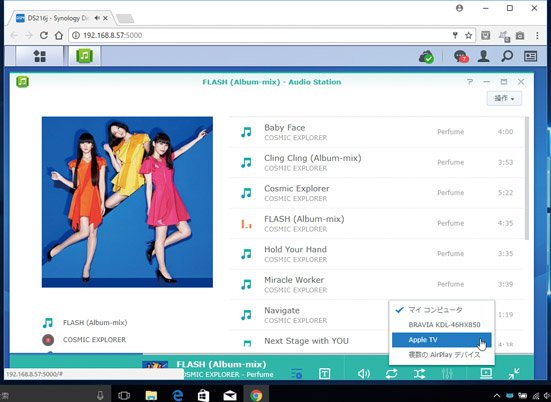Open the Chrome three-dot menu
Viewport: 551px width, 402px height.
[x=537, y=35]
